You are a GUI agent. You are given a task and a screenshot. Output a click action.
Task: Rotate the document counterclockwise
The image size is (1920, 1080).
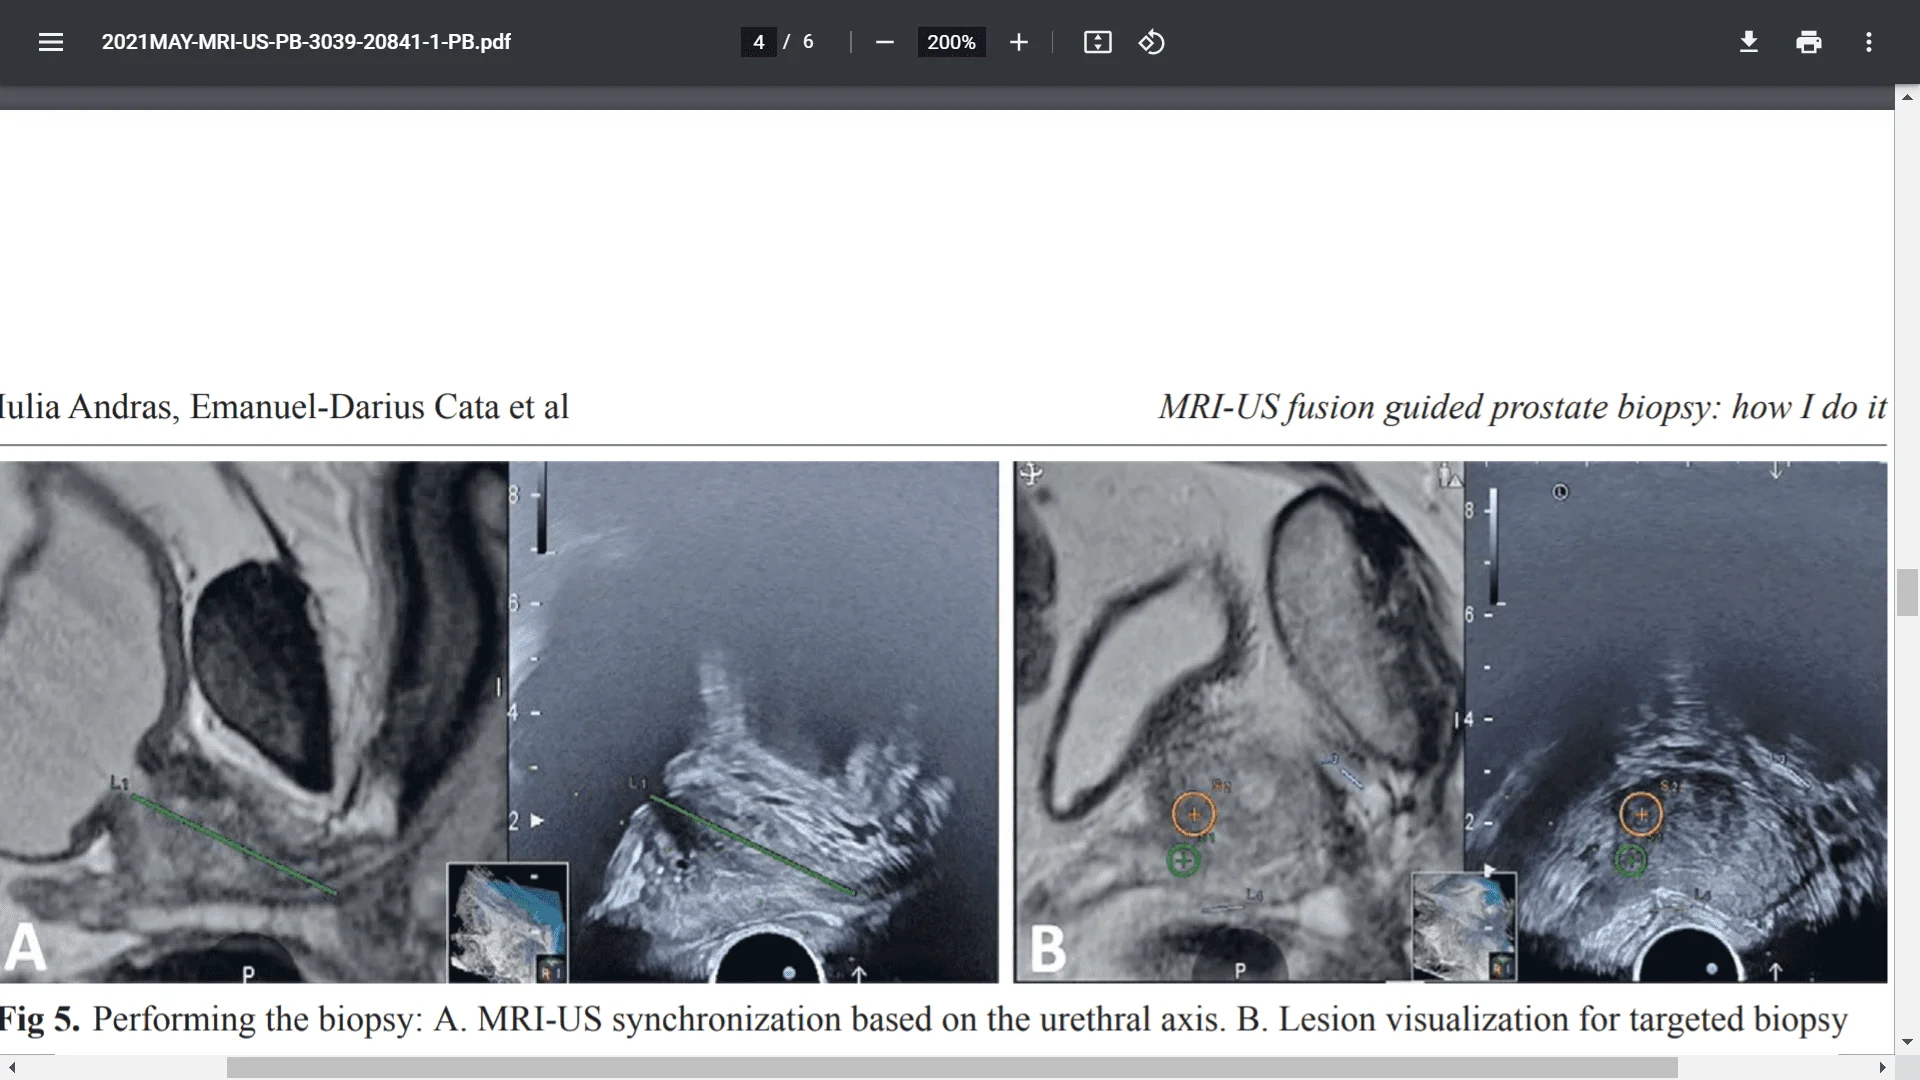coord(1151,42)
